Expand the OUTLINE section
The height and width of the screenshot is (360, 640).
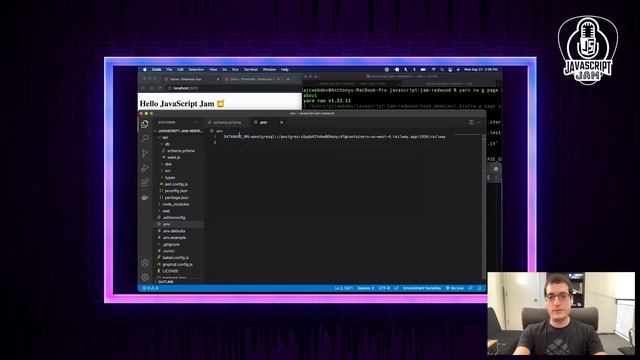click(166, 282)
